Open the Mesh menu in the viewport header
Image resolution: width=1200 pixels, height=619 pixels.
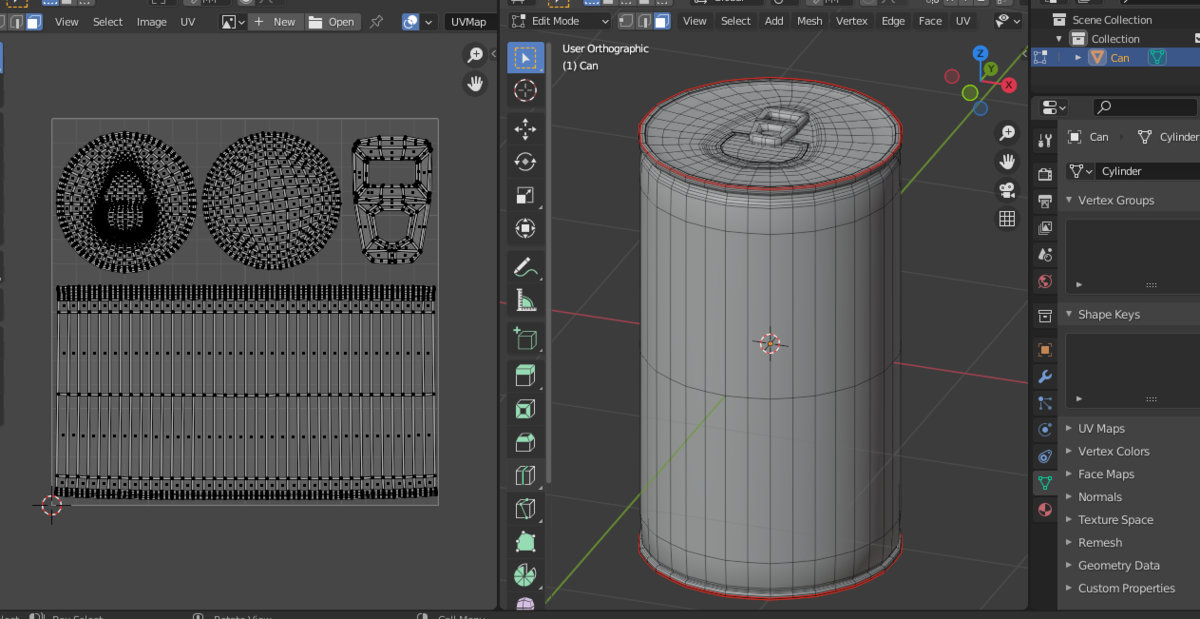coord(809,21)
